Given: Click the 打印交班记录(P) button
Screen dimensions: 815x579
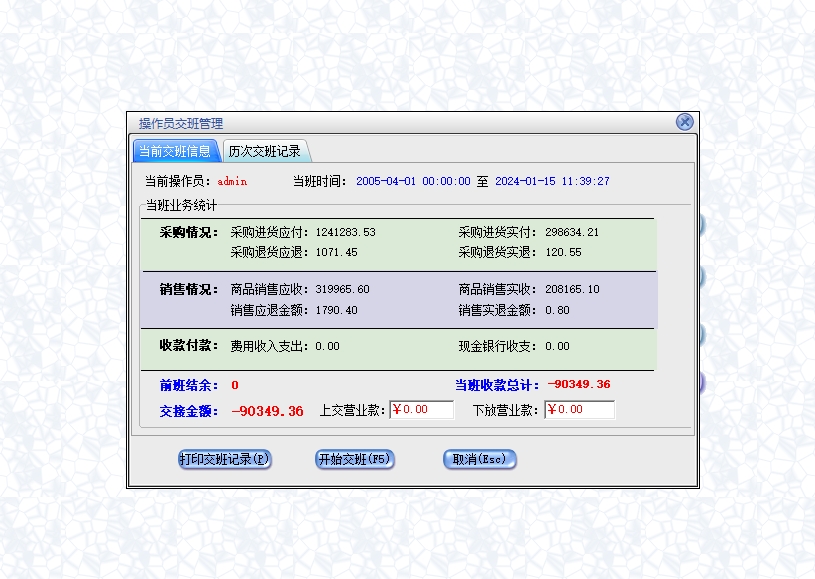Looking at the screenshot, I should coord(224,460).
